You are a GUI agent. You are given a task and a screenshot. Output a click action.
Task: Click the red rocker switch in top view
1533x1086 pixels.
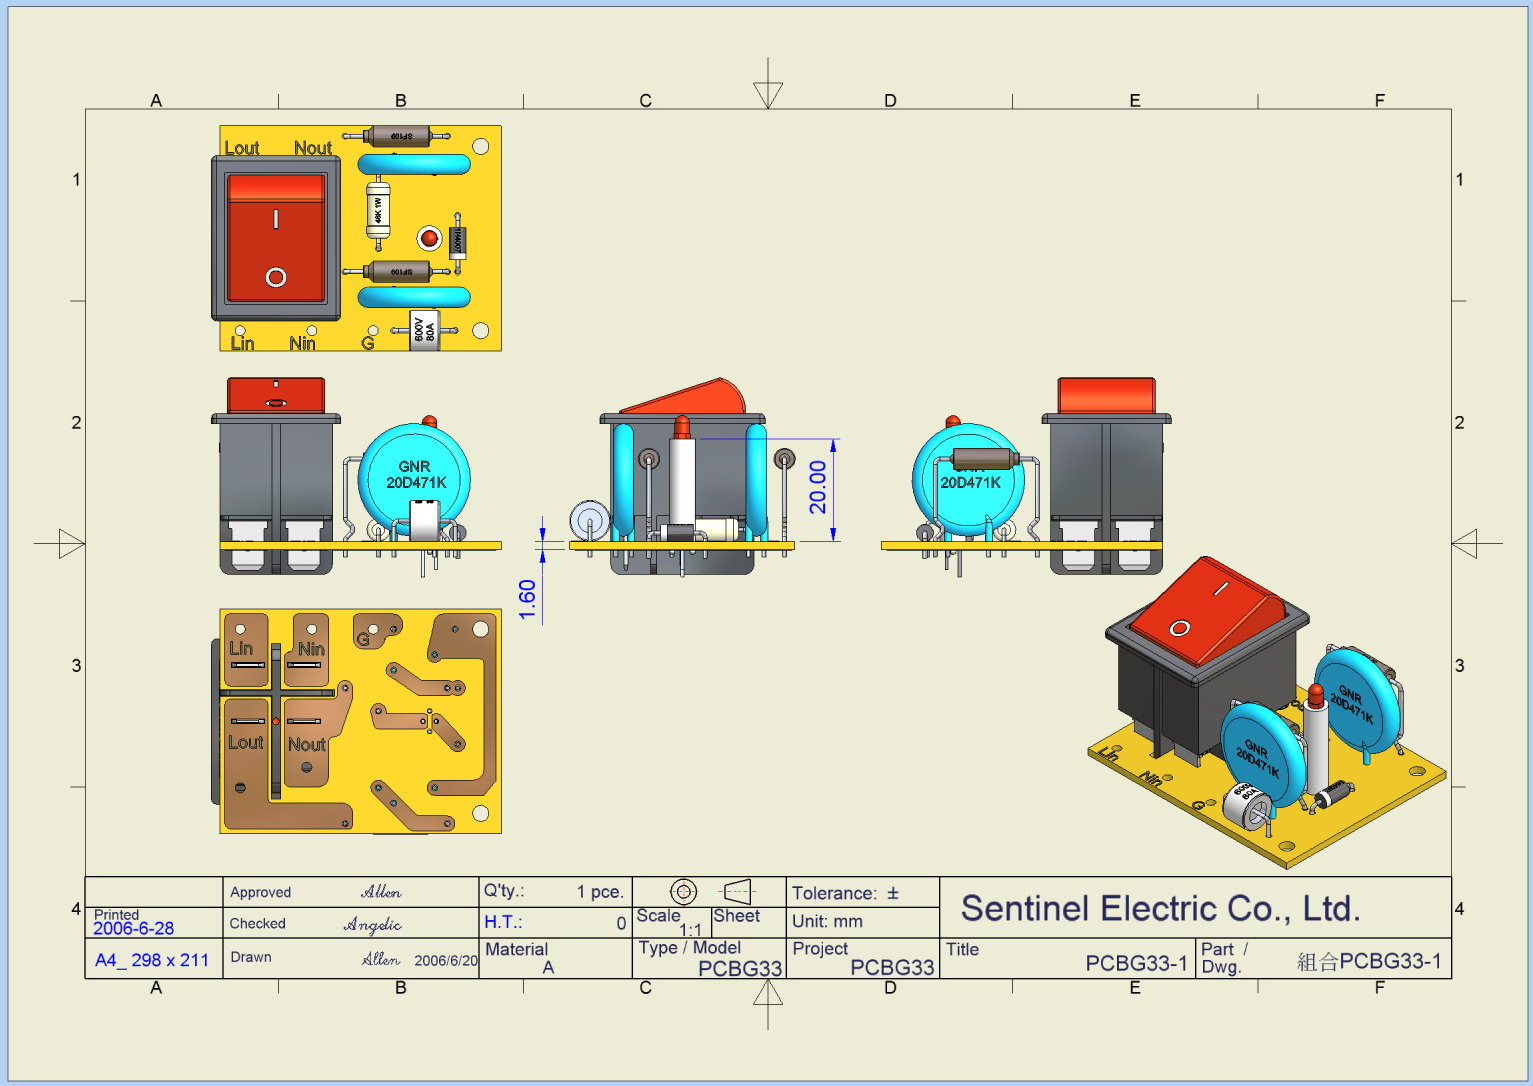(276, 239)
